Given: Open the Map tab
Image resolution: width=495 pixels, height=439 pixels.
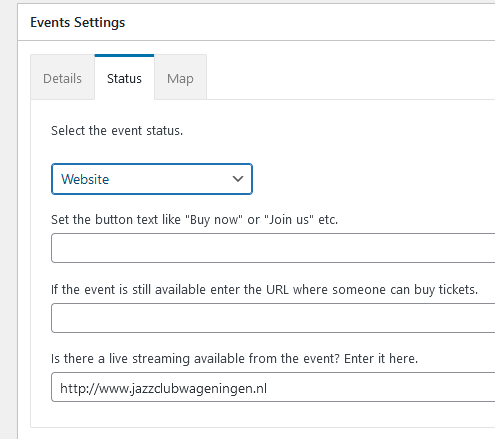Looking at the screenshot, I should coord(180,77).
